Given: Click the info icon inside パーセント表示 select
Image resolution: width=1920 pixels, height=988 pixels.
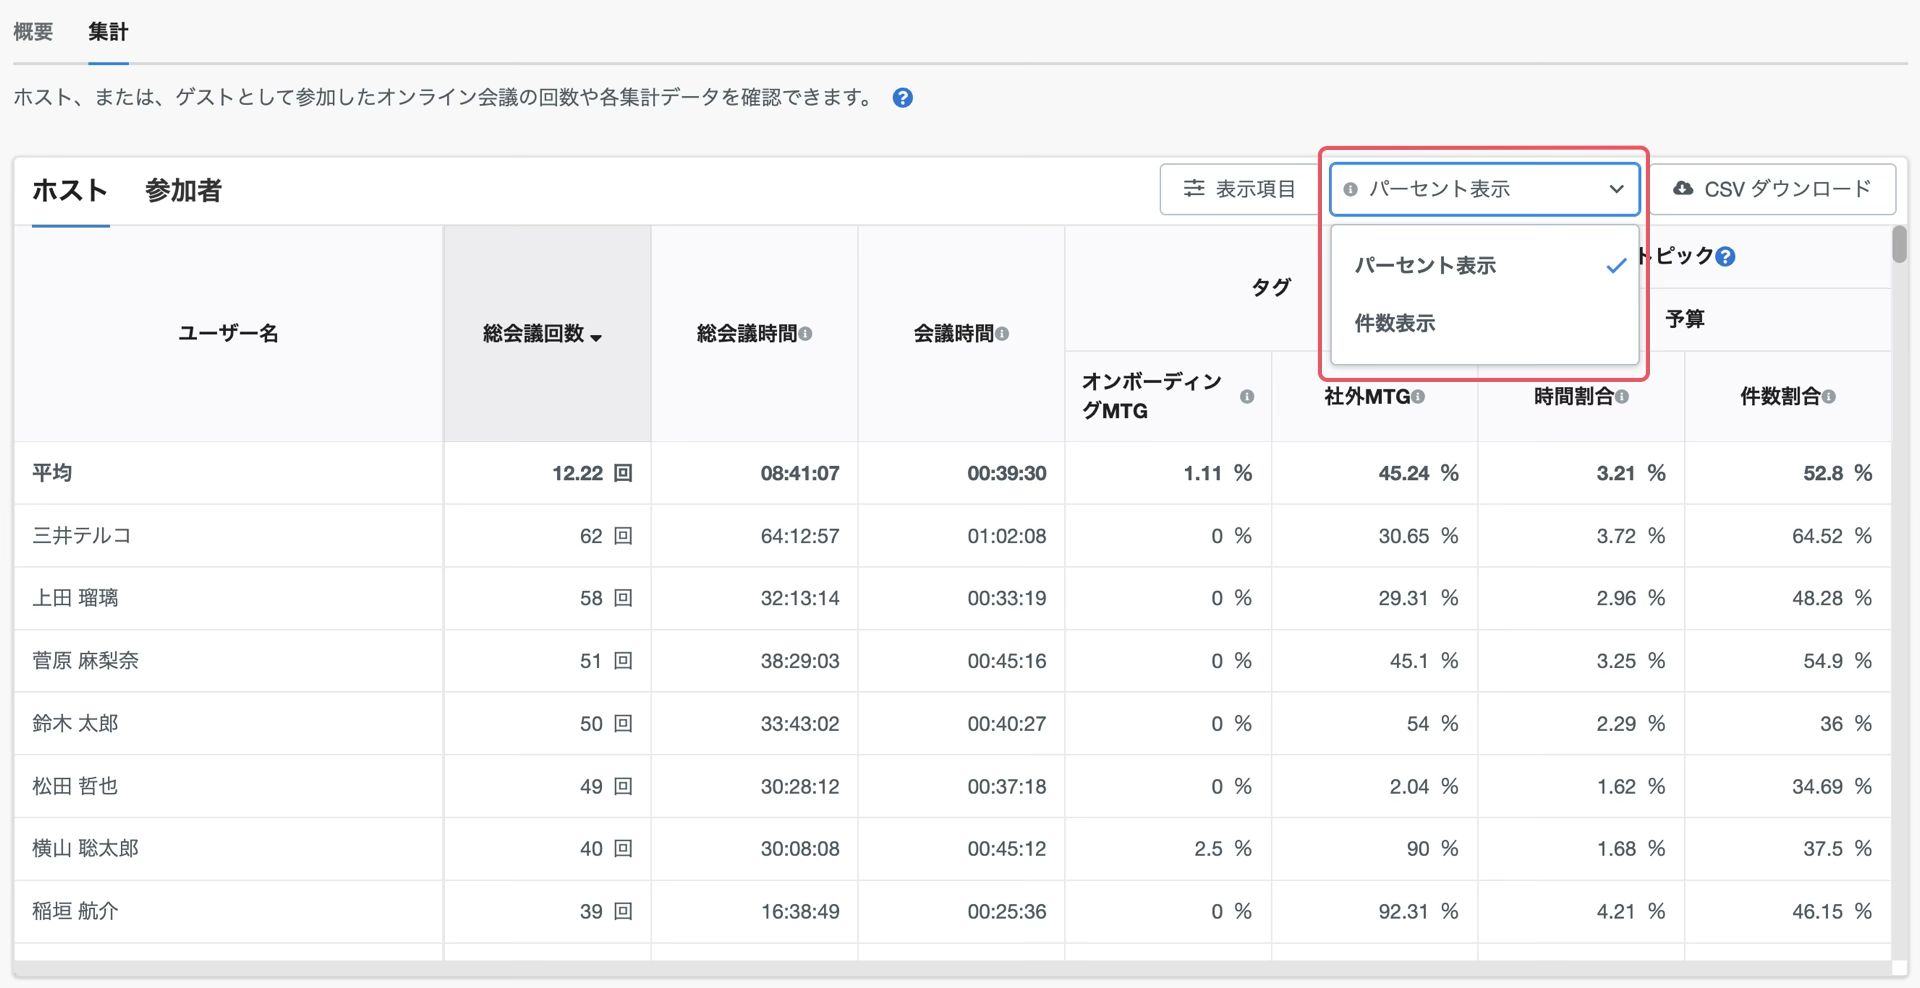Looking at the screenshot, I should 1351,189.
